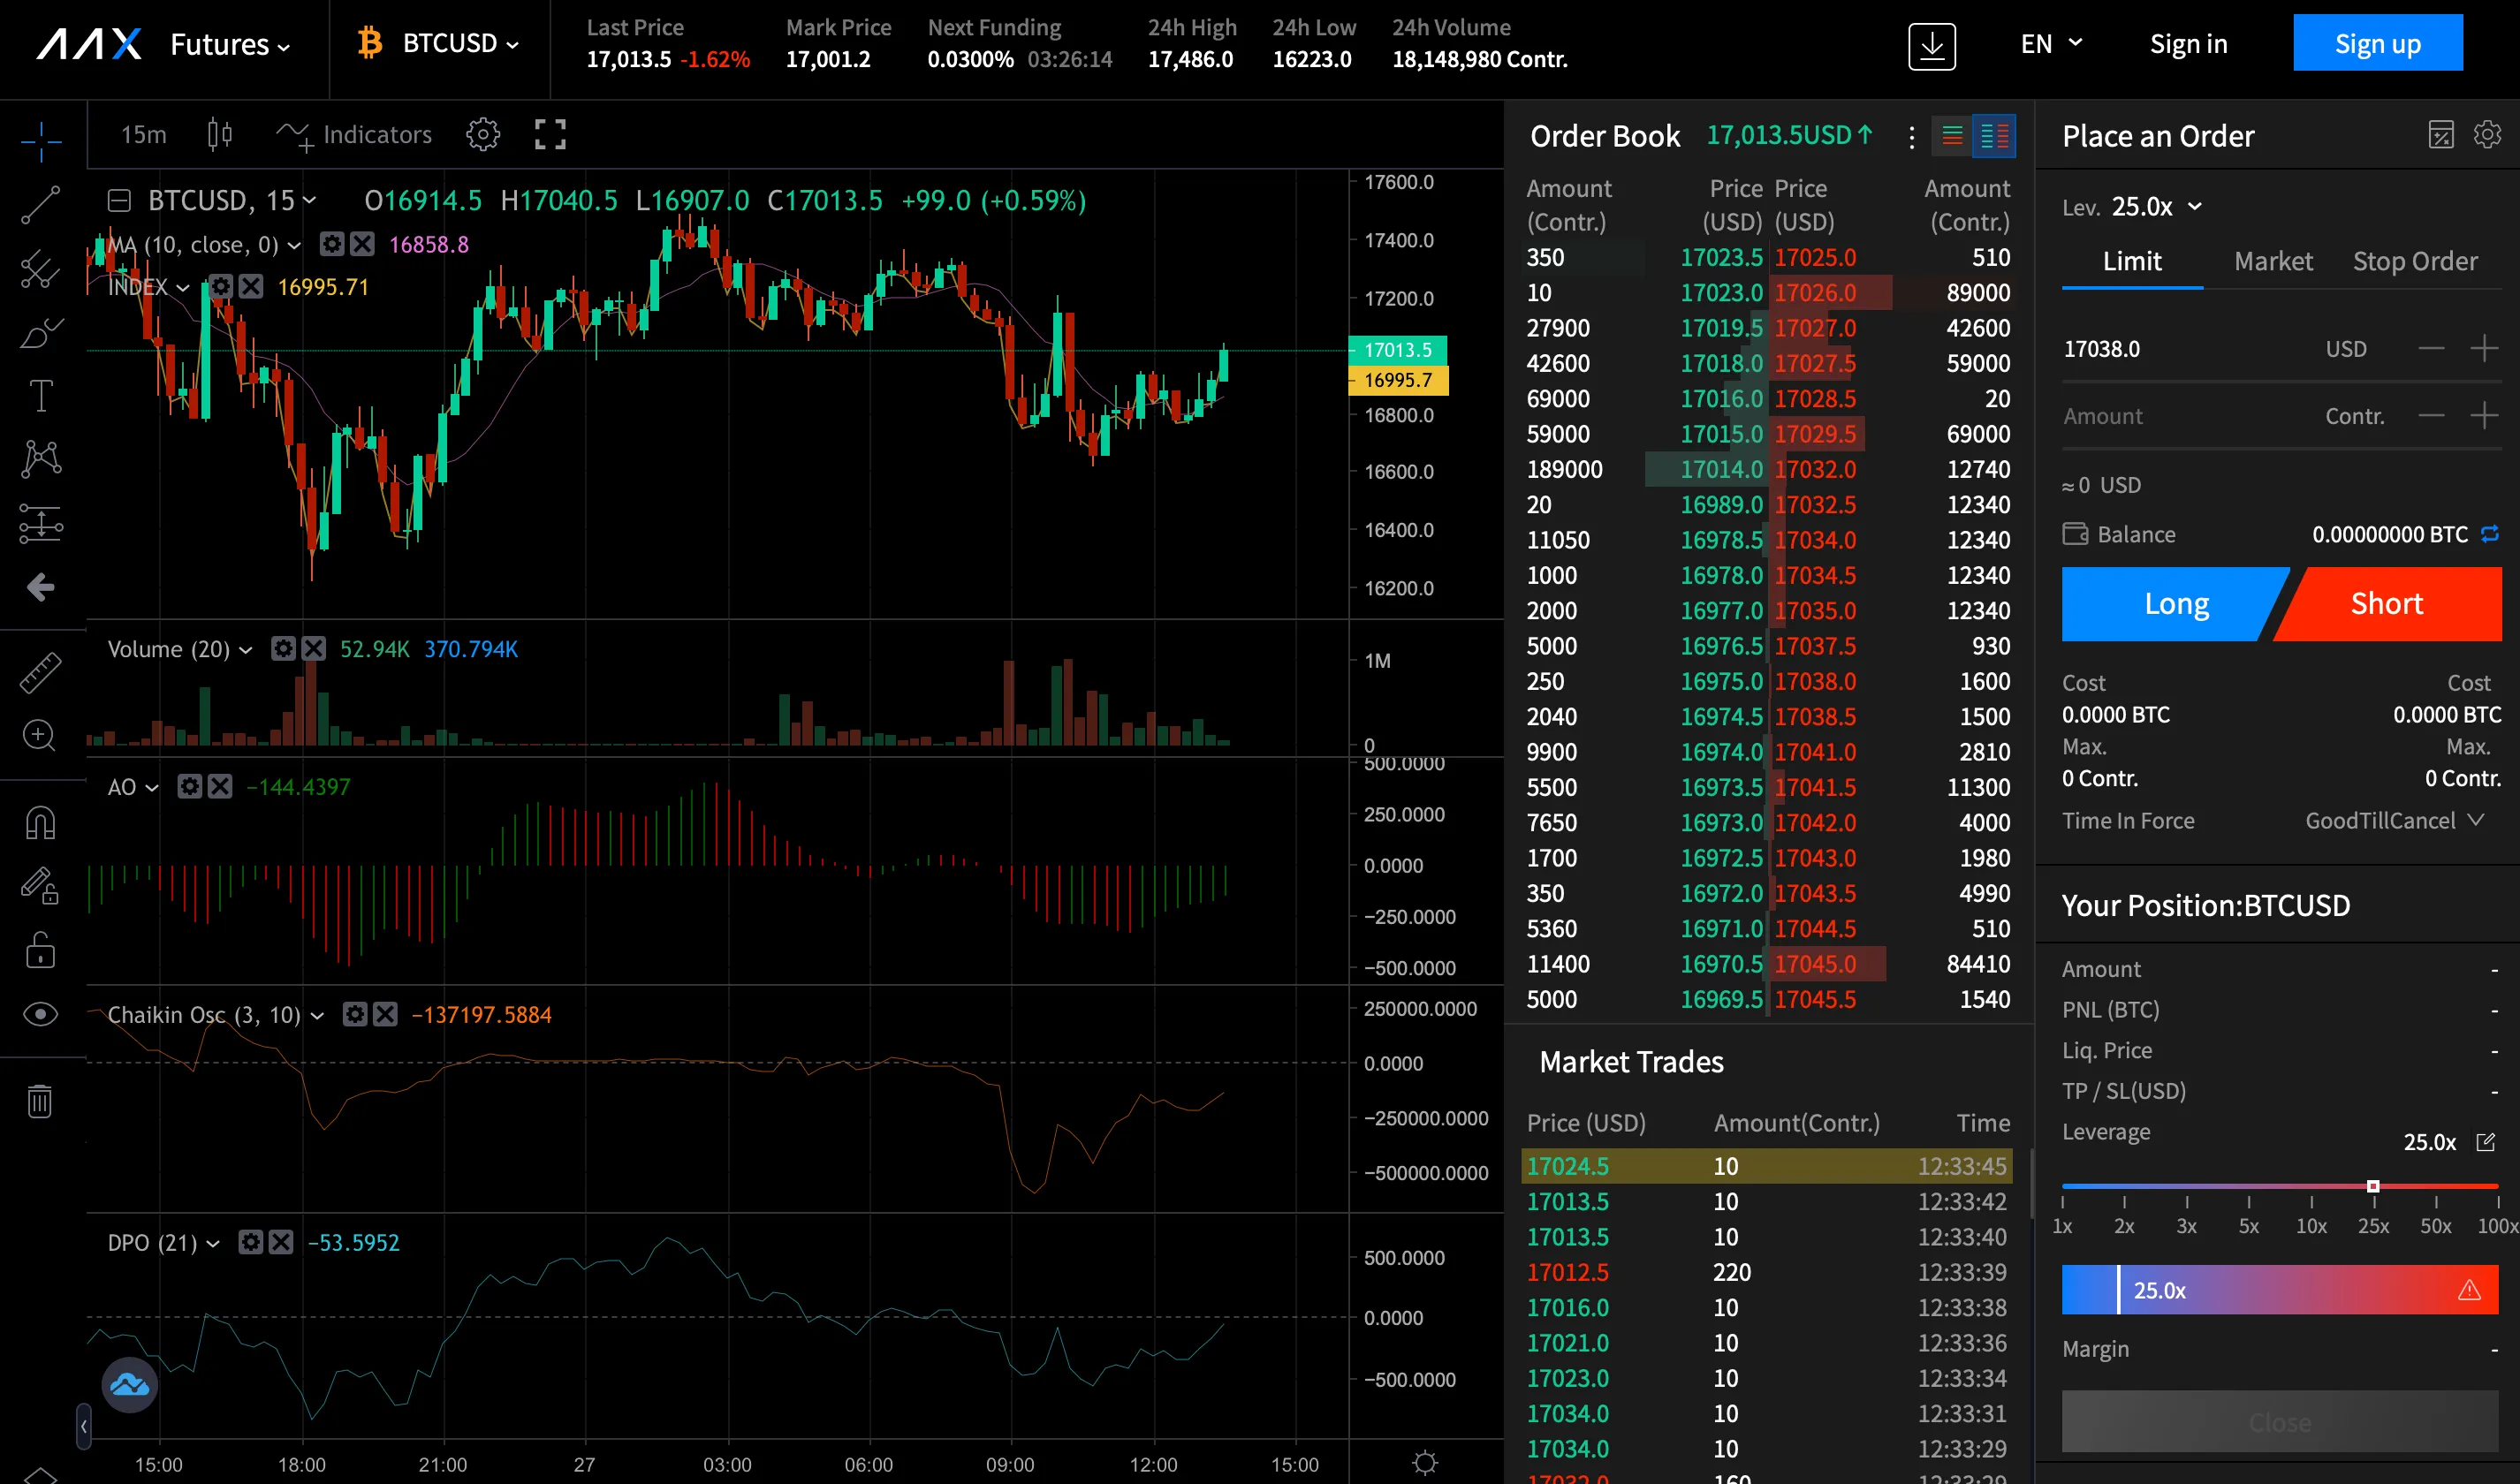
Task: Open chart theme toggle at bottom right
Action: pyautogui.click(x=1425, y=1463)
